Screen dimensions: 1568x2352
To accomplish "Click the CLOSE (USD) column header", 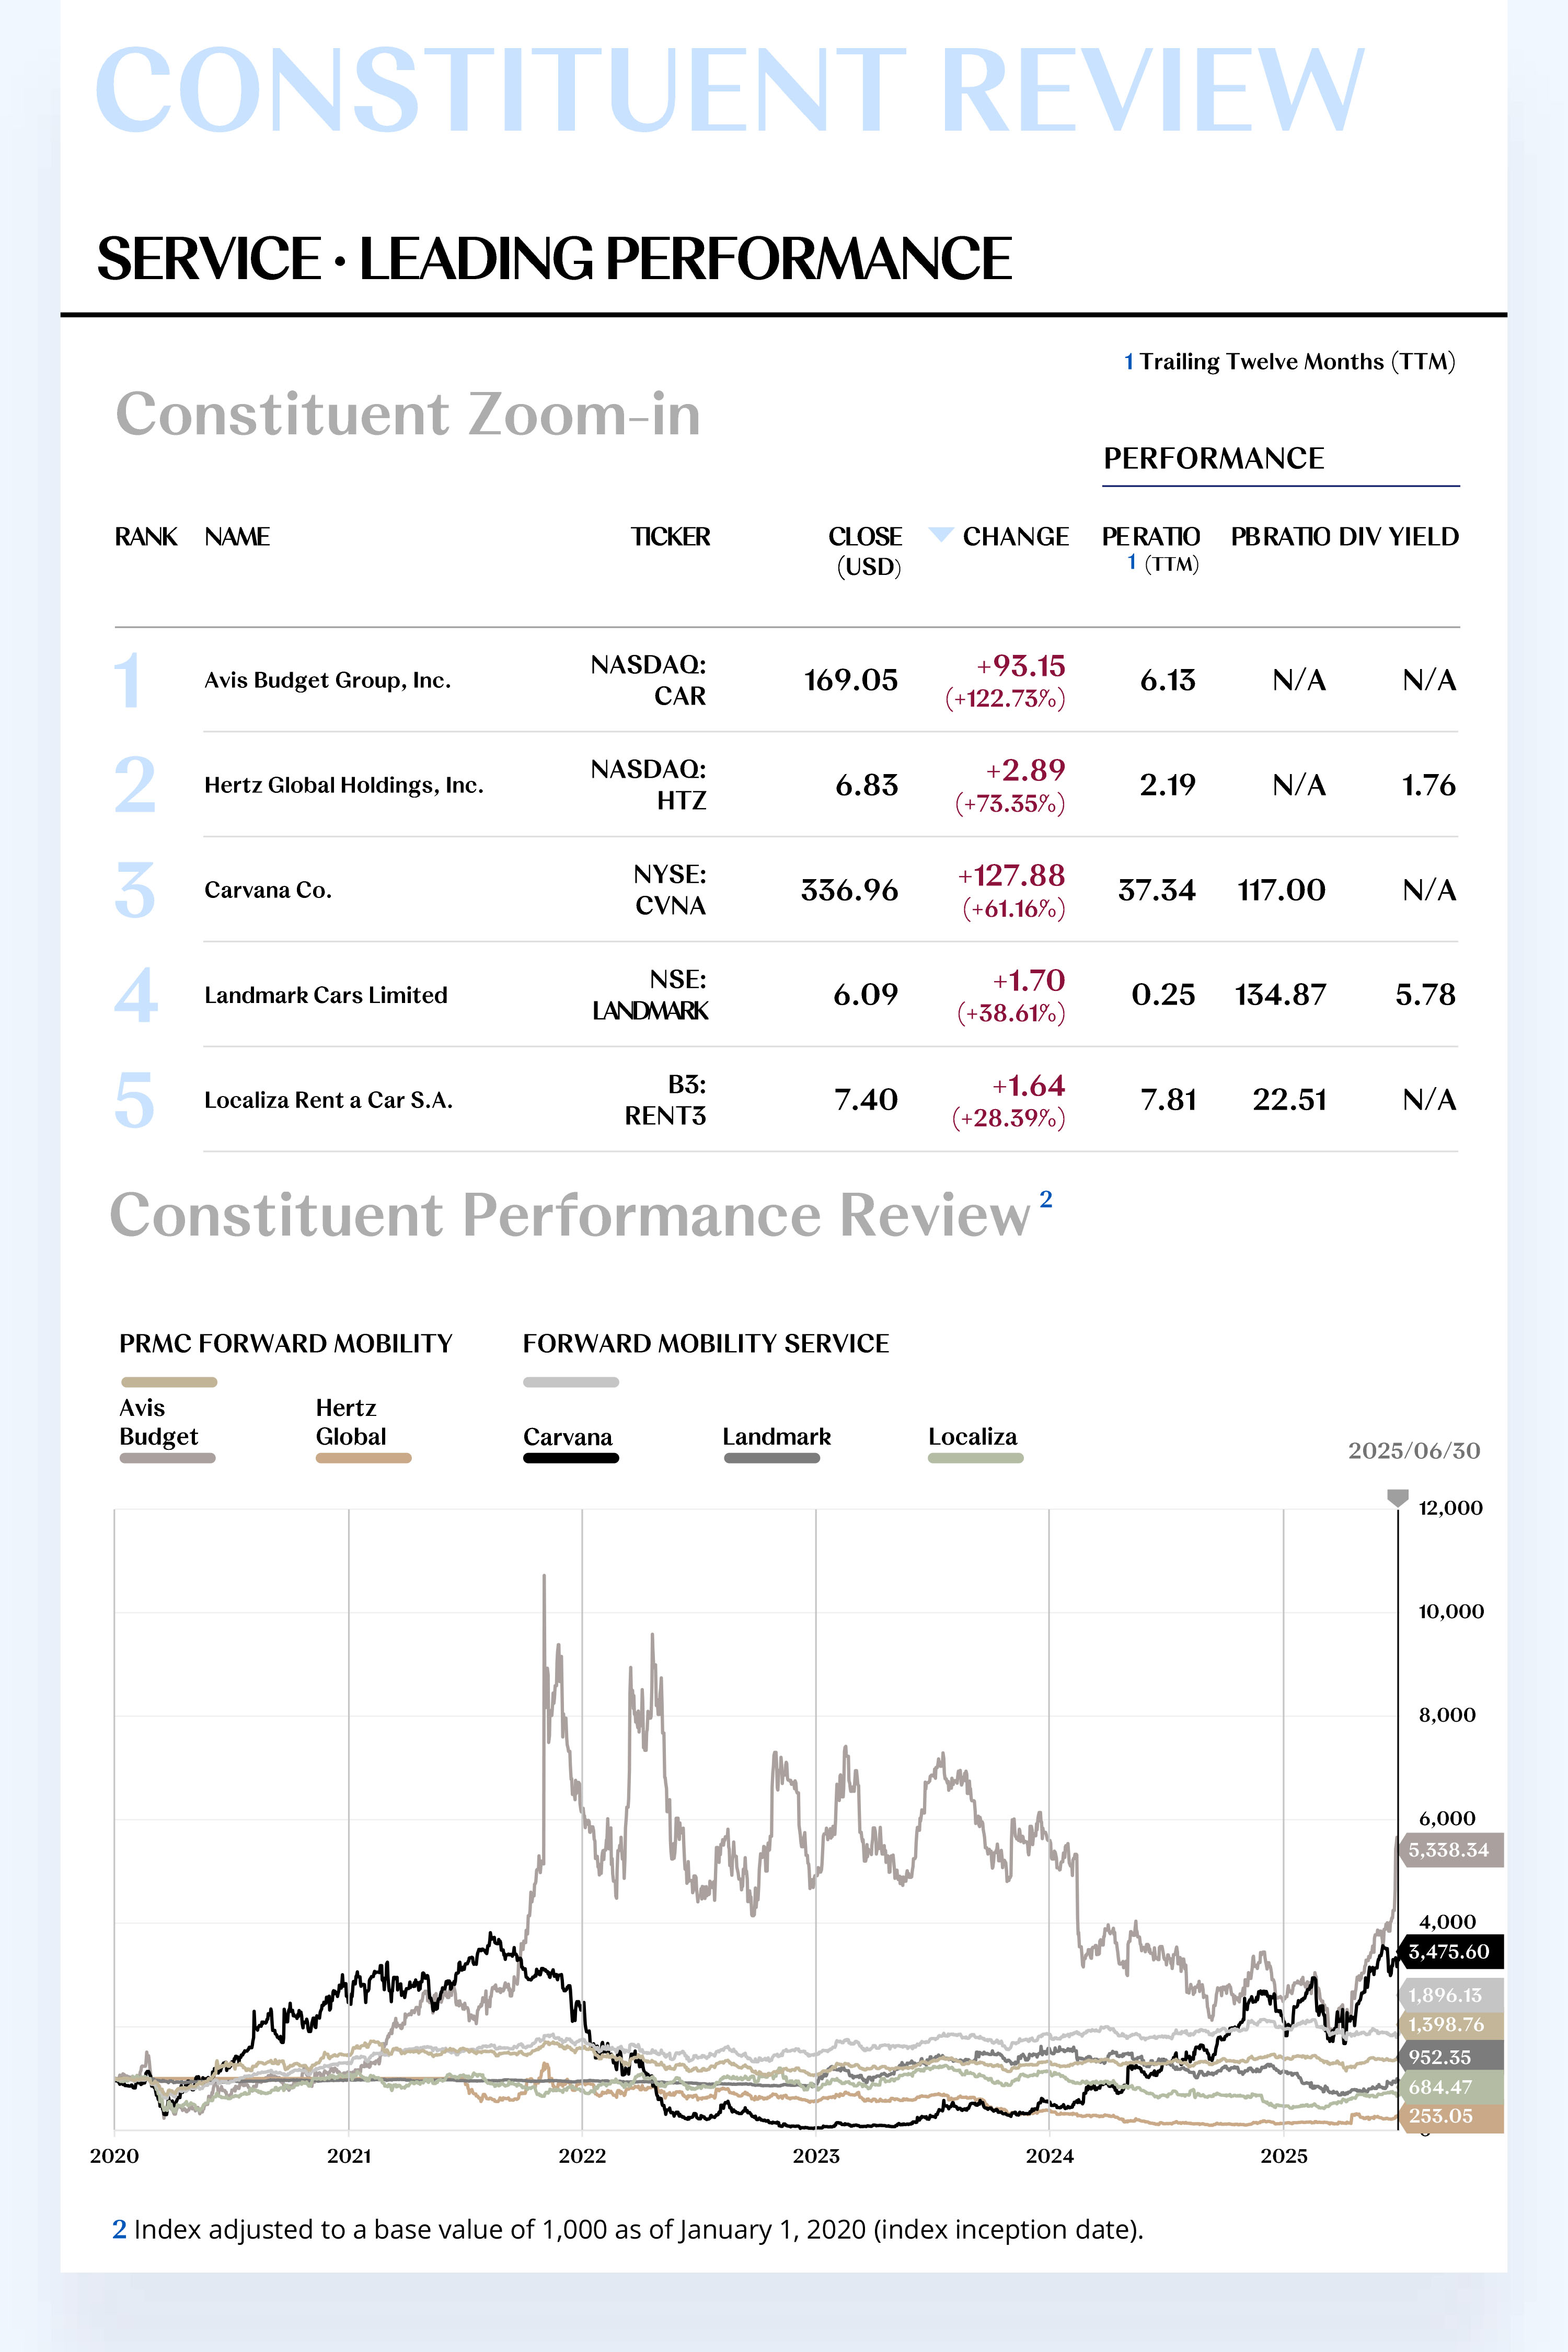I will 866,551.
